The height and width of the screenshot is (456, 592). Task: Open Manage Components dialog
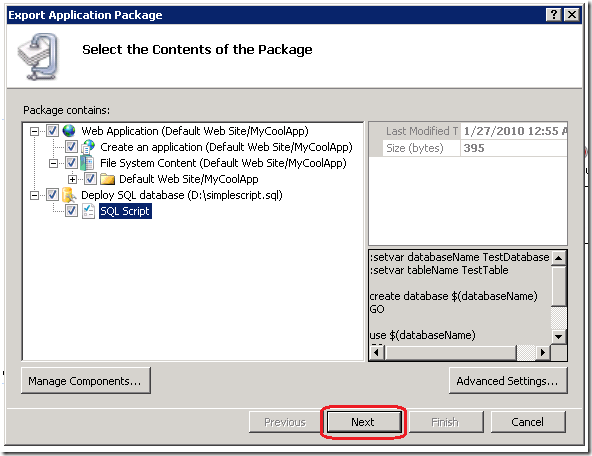[86, 381]
